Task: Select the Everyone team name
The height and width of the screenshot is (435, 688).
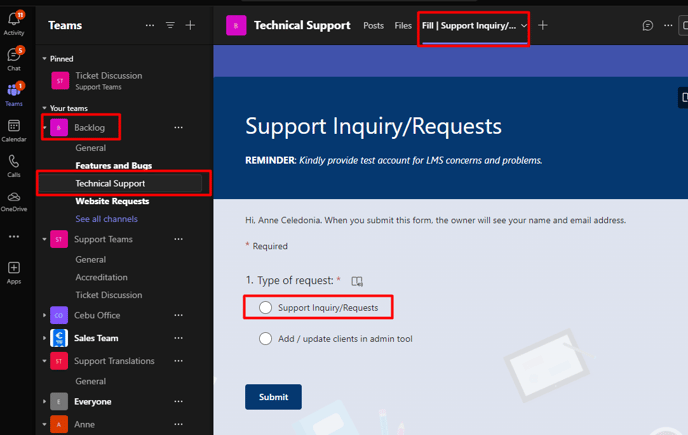Action: point(93,402)
